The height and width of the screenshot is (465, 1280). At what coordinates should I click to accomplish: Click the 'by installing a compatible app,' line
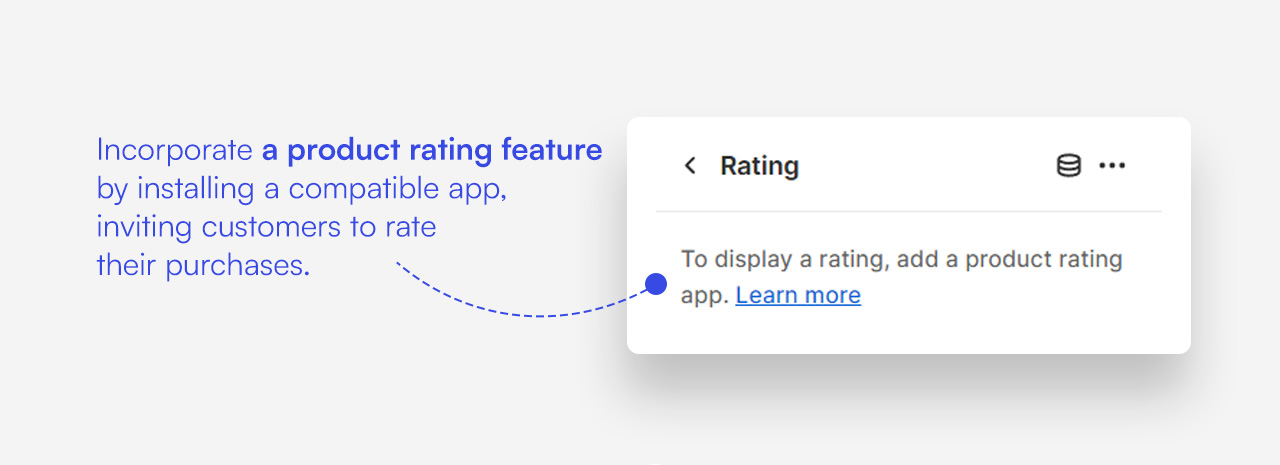tap(301, 188)
